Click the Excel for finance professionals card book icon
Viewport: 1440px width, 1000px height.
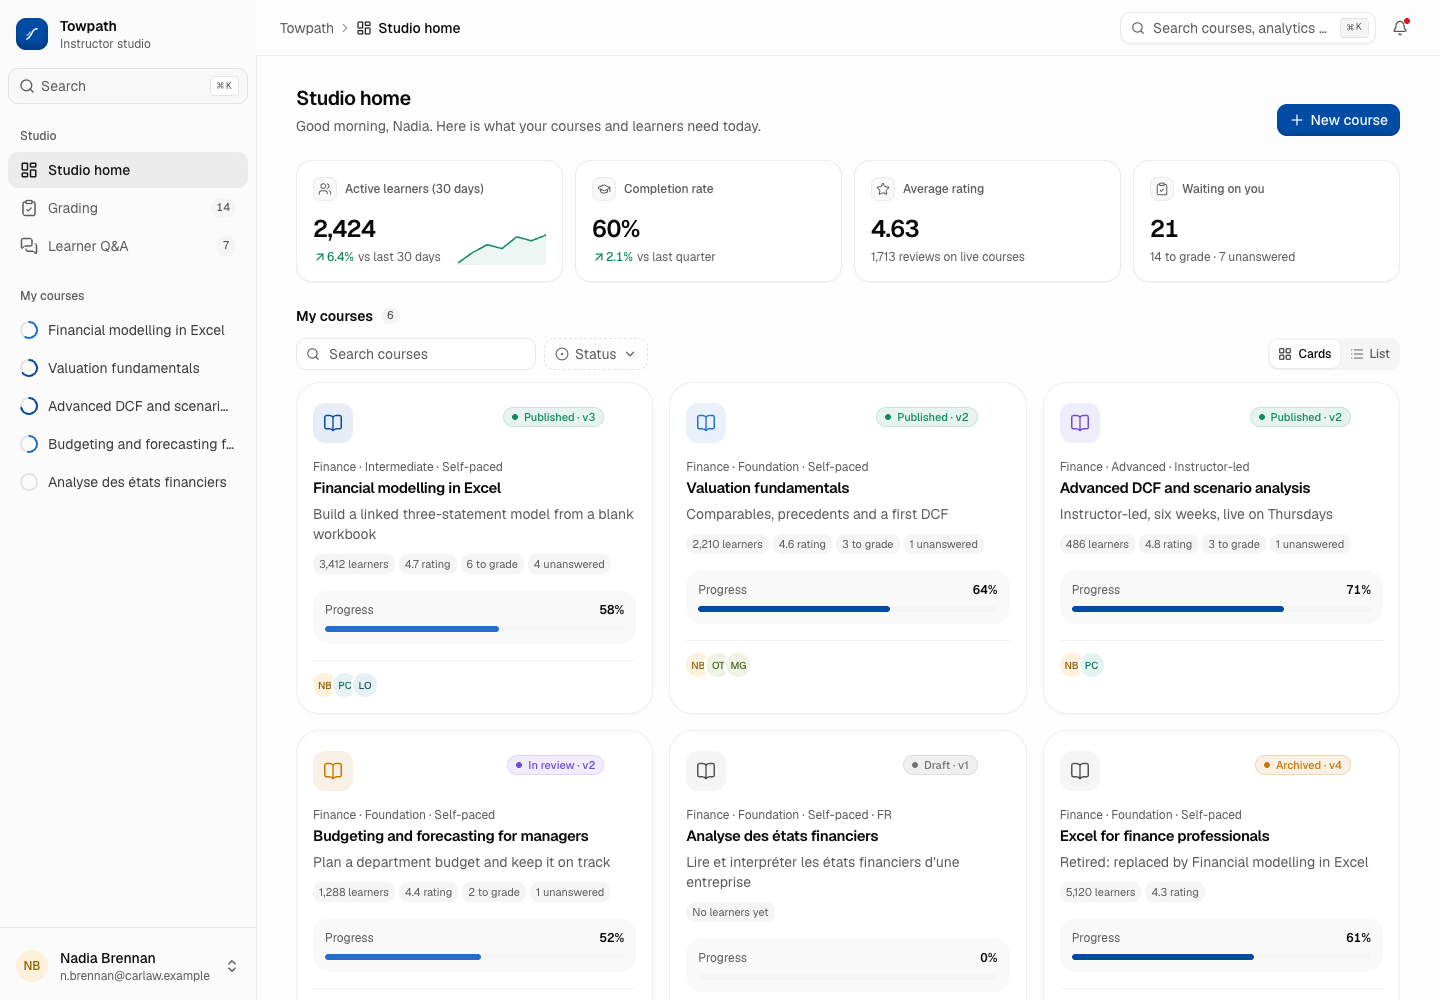[x=1080, y=771]
